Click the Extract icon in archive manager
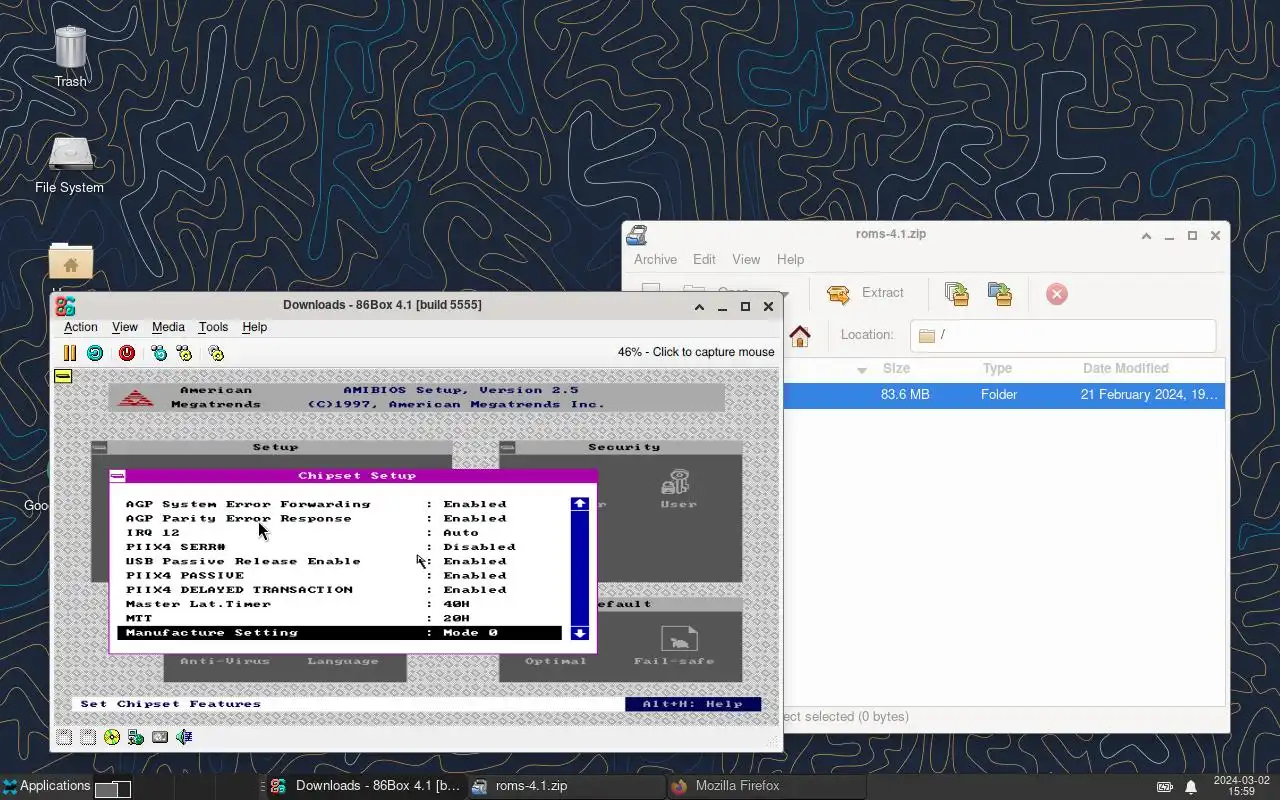Screen dimensions: 1280x800 [838, 294]
